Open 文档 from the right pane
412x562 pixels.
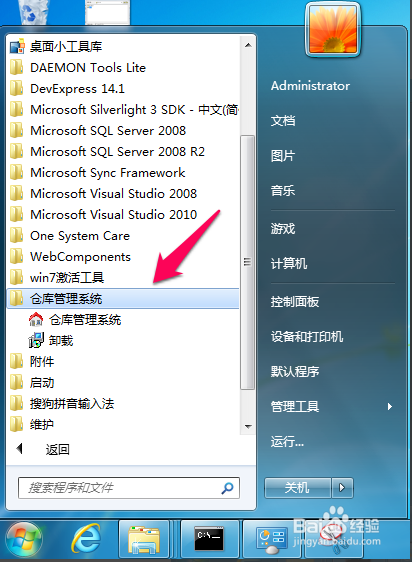point(283,121)
